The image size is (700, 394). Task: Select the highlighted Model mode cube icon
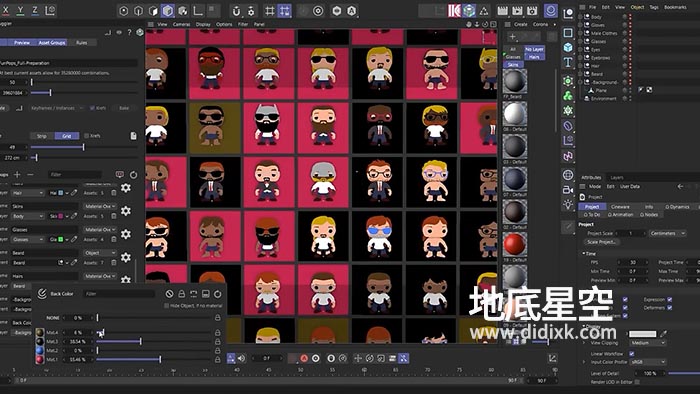click(x=168, y=10)
